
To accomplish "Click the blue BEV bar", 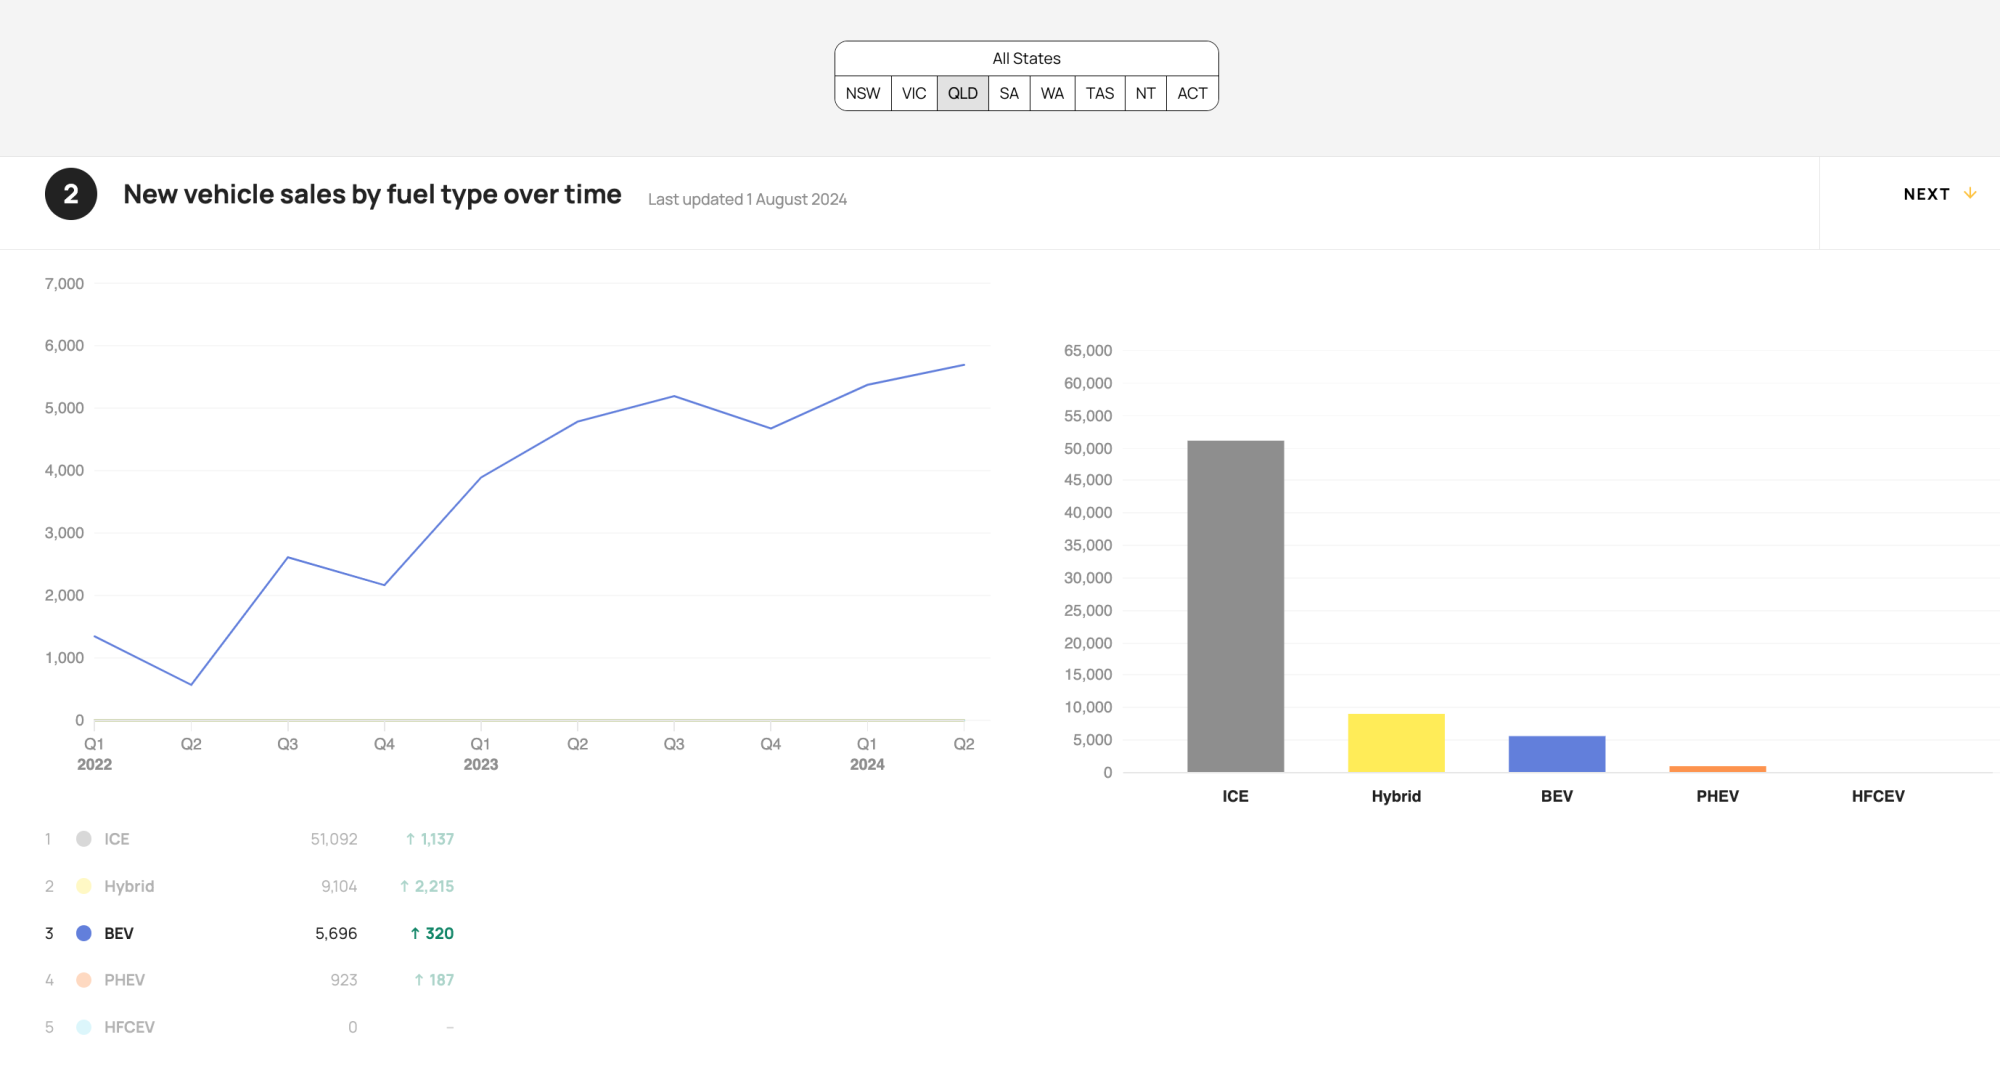I will 1557,754.
